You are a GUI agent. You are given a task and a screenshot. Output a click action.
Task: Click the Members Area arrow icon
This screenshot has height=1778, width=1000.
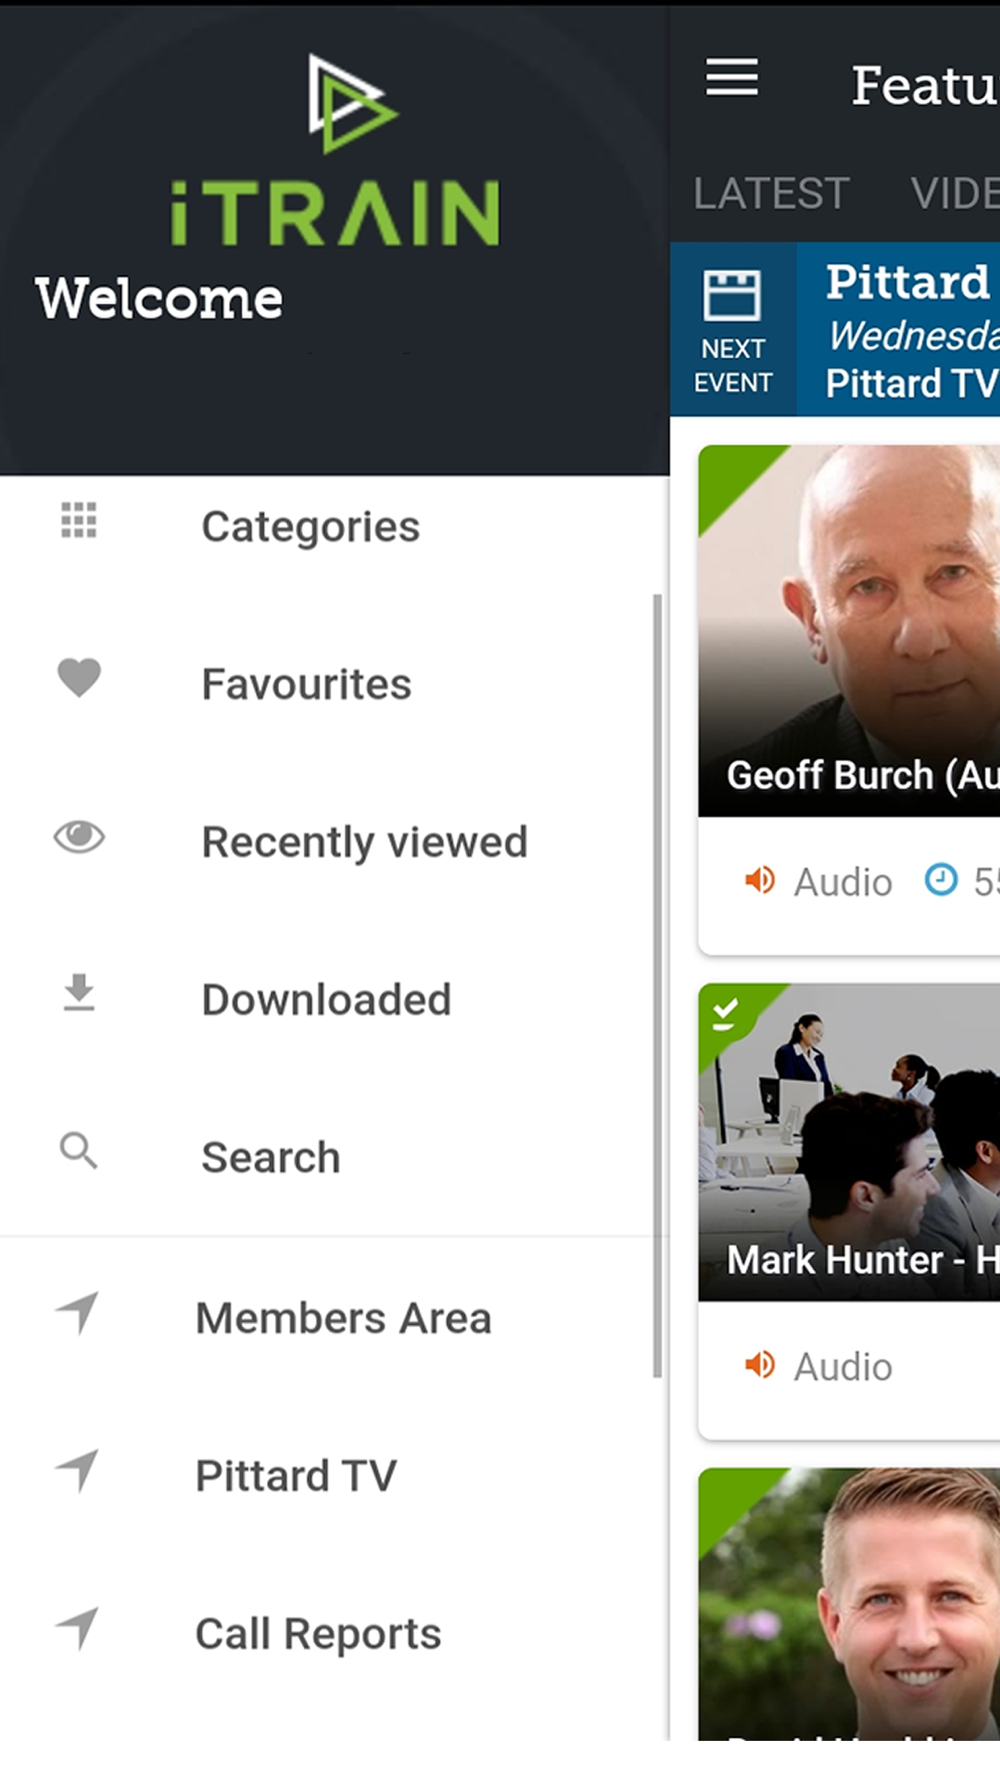(x=77, y=1312)
